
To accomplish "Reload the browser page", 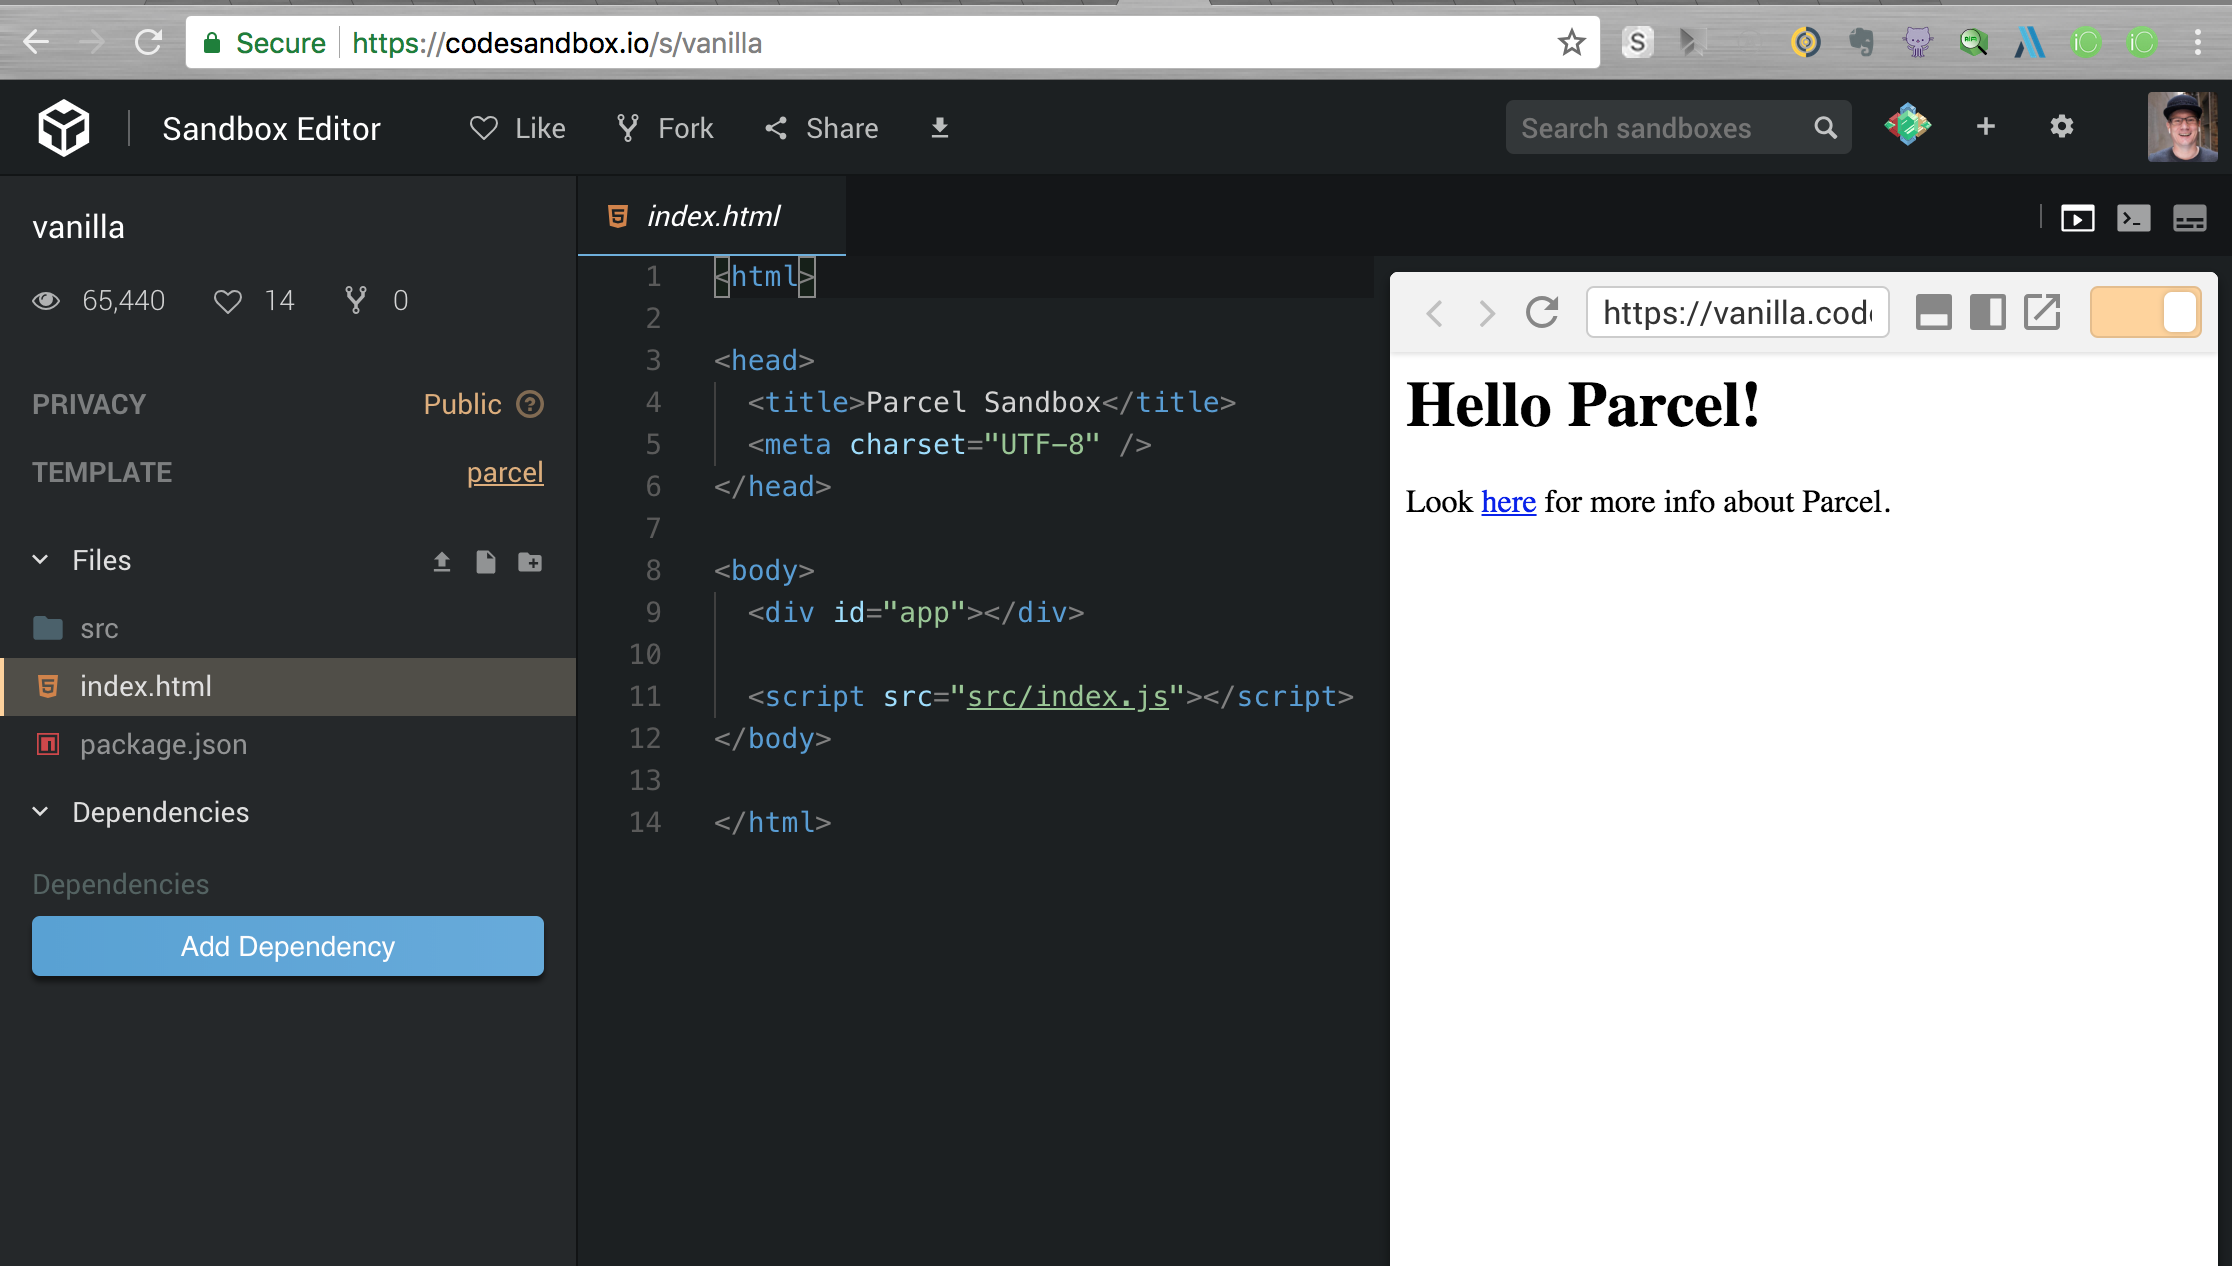I will pyautogui.click(x=148, y=42).
